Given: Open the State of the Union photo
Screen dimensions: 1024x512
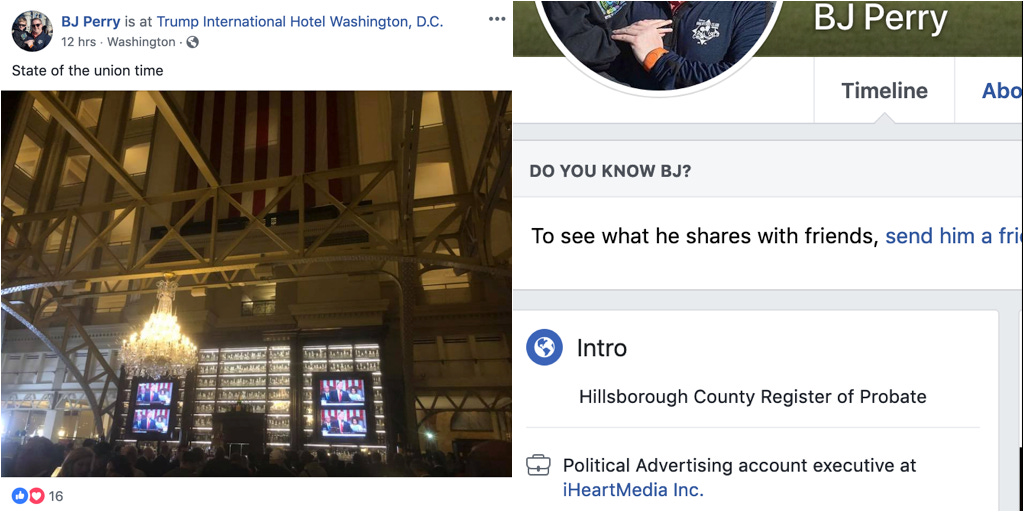Looking at the screenshot, I should click(x=256, y=283).
